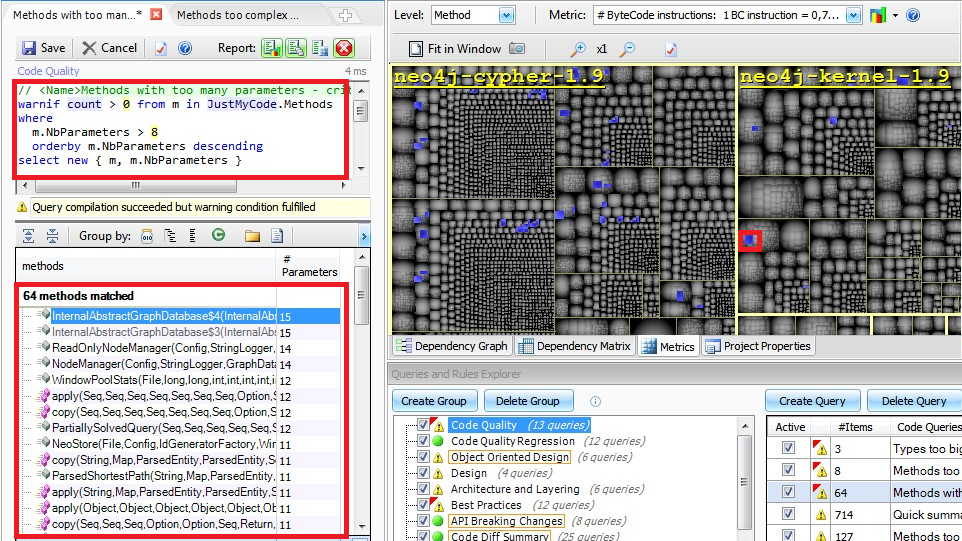The image size is (962, 541).
Task: Group by assembly jar icon
Action: (x=147, y=236)
